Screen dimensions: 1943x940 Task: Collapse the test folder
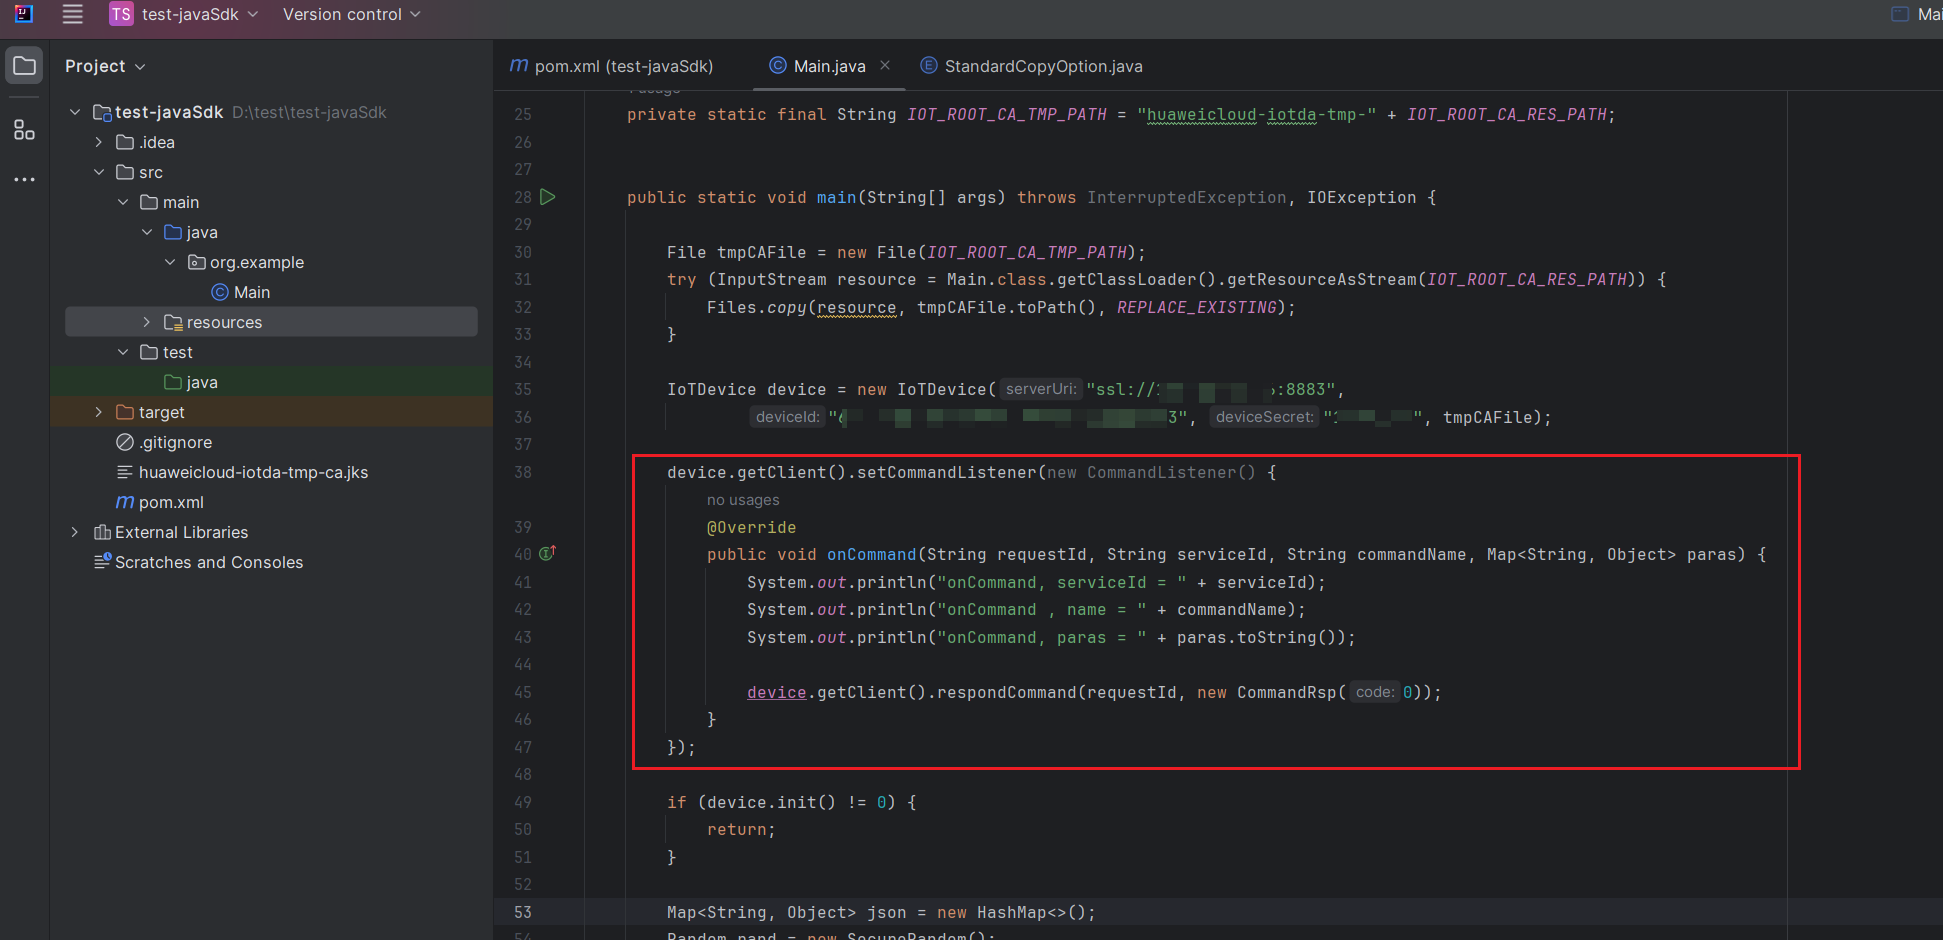(122, 352)
